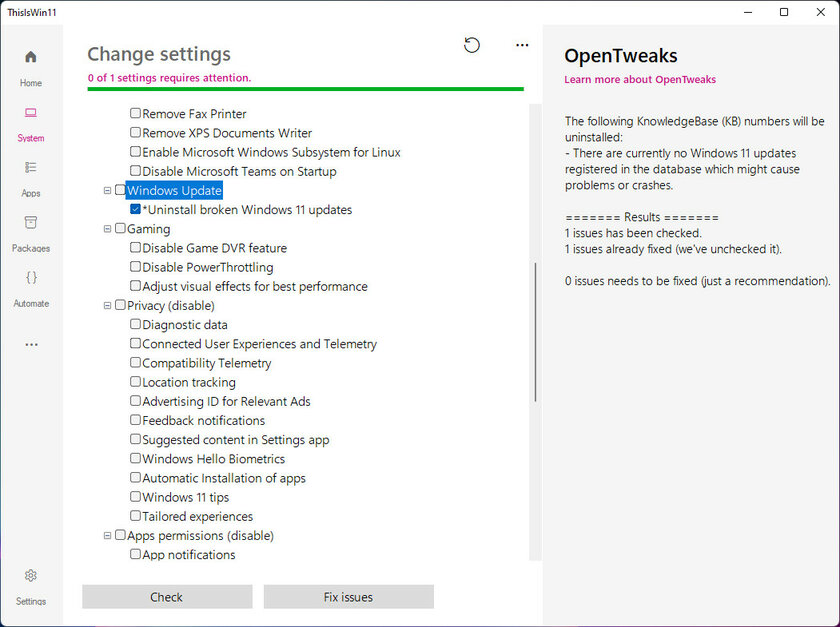Select the Apps permissions (disable) tree item
840x627 pixels.
click(x=200, y=535)
